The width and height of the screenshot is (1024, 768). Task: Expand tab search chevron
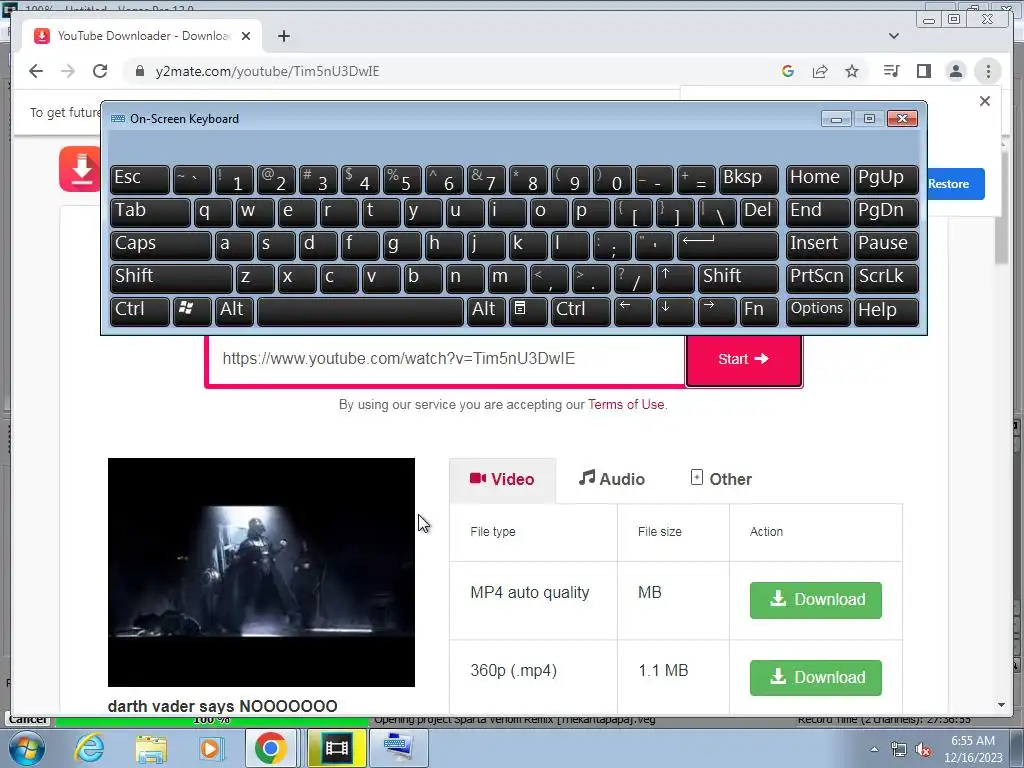point(893,36)
